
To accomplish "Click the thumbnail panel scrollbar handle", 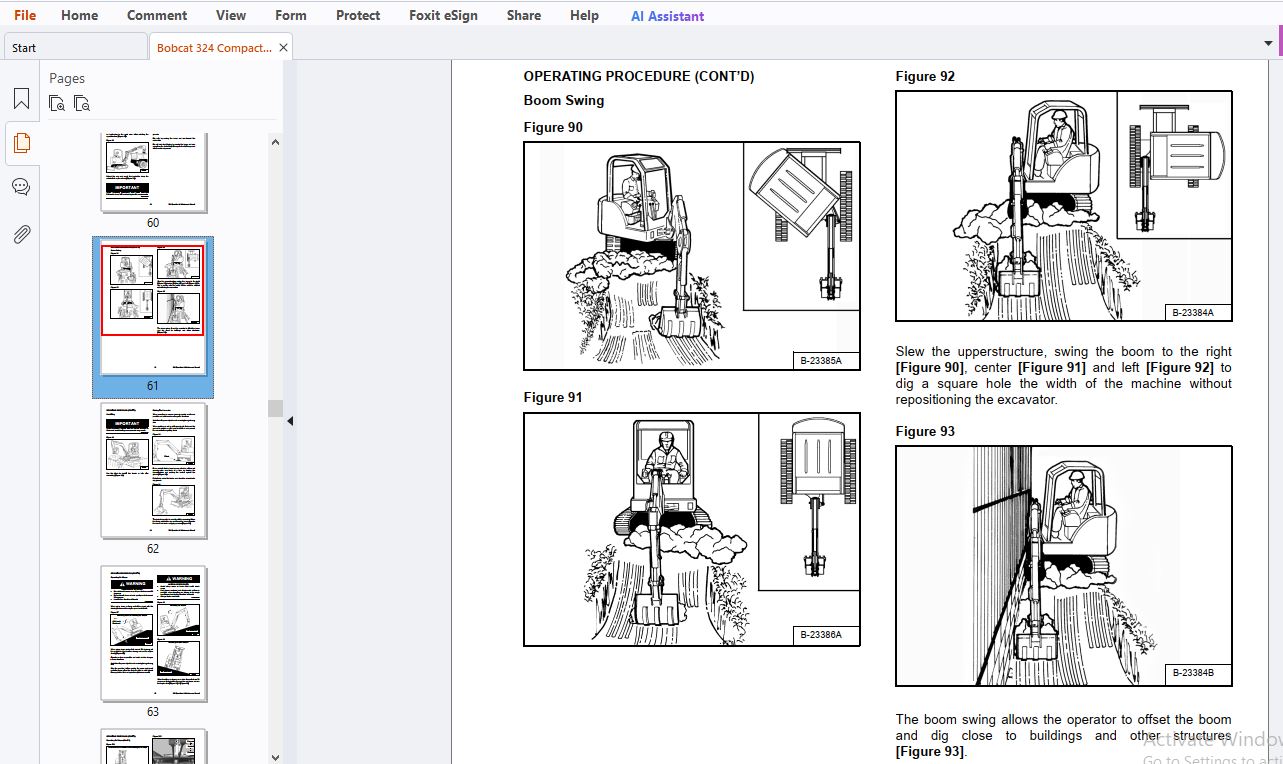I will pos(275,408).
